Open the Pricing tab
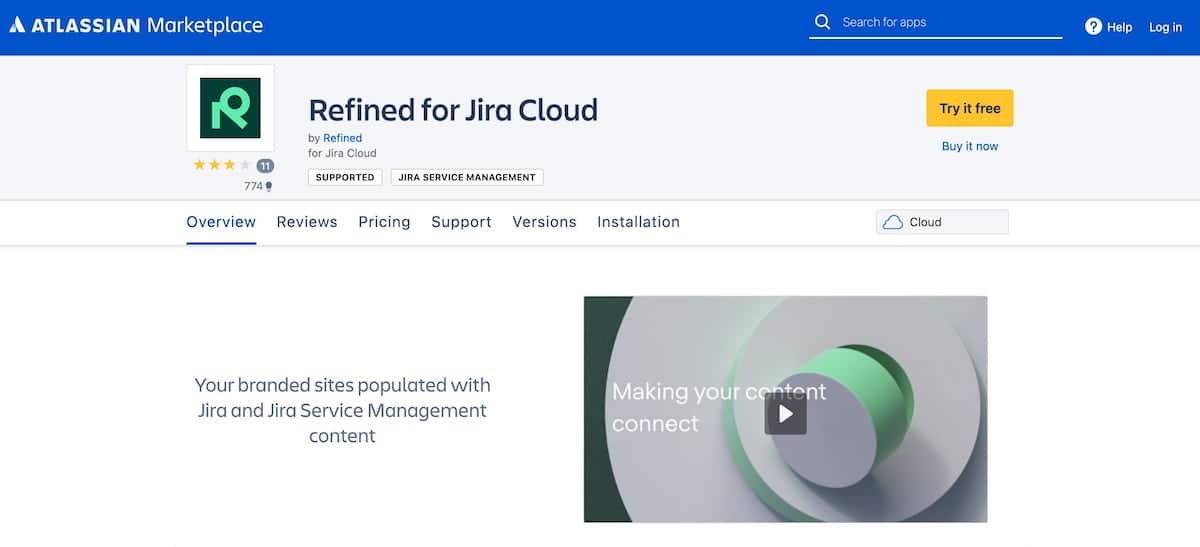 click(384, 222)
